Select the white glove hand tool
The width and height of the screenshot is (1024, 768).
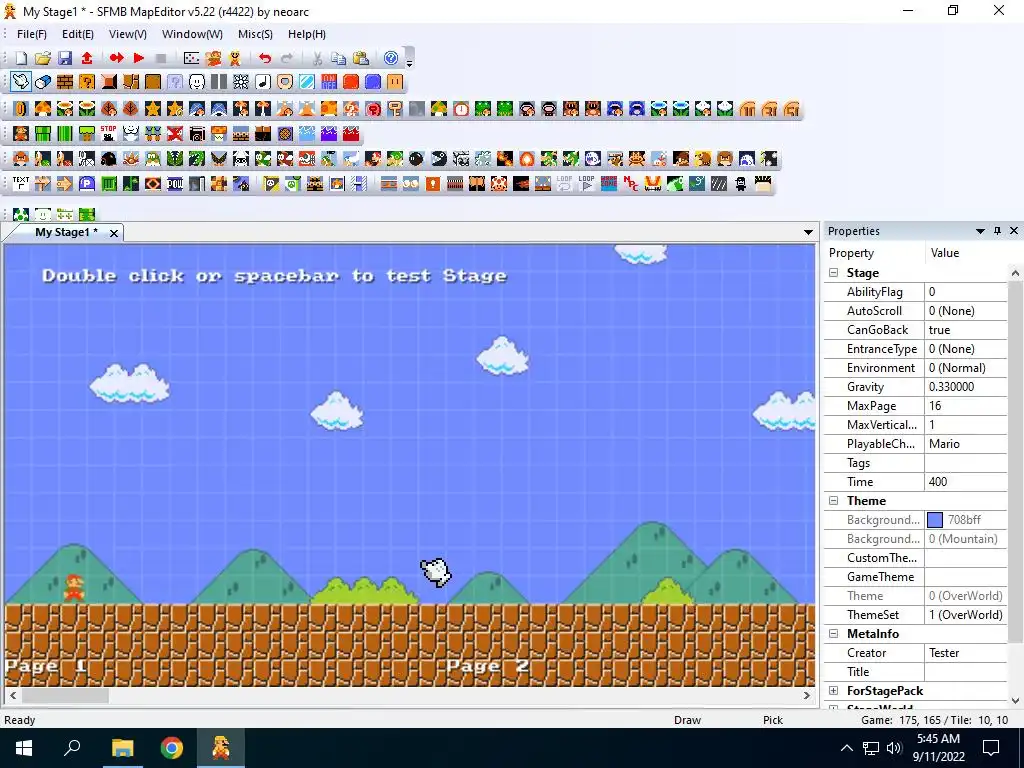pos(21,82)
